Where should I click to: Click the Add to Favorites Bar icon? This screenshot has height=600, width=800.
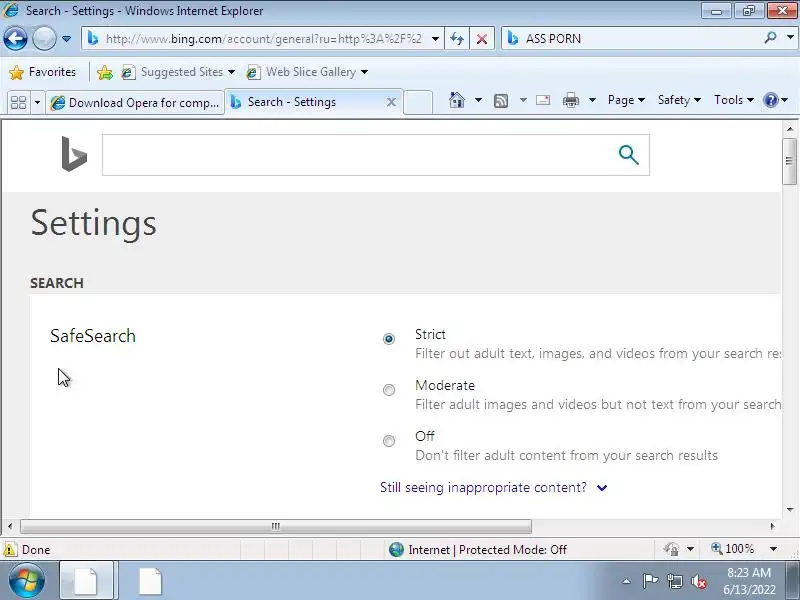pos(105,72)
